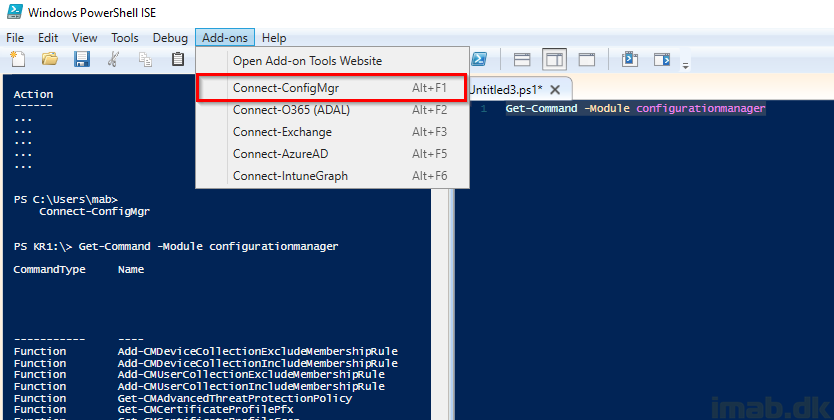Run Connect-ConfigMgr from Add-ons menu
The height and width of the screenshot is (420, 834).
pos(332,88)
